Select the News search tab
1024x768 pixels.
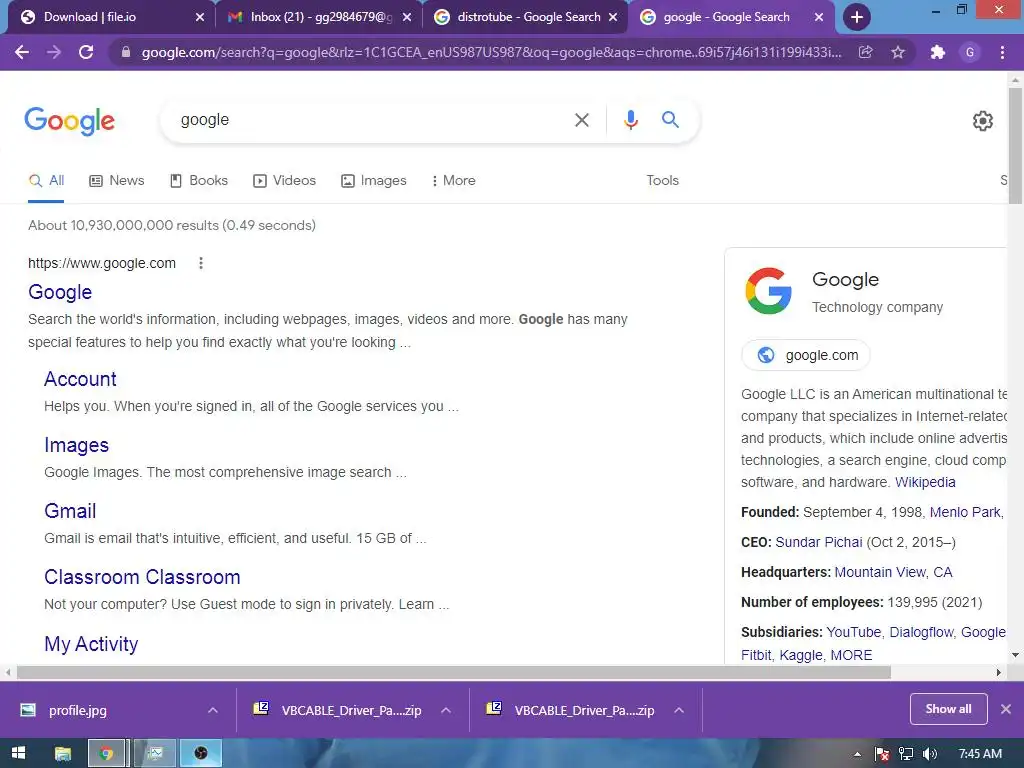tap(117, 180)
